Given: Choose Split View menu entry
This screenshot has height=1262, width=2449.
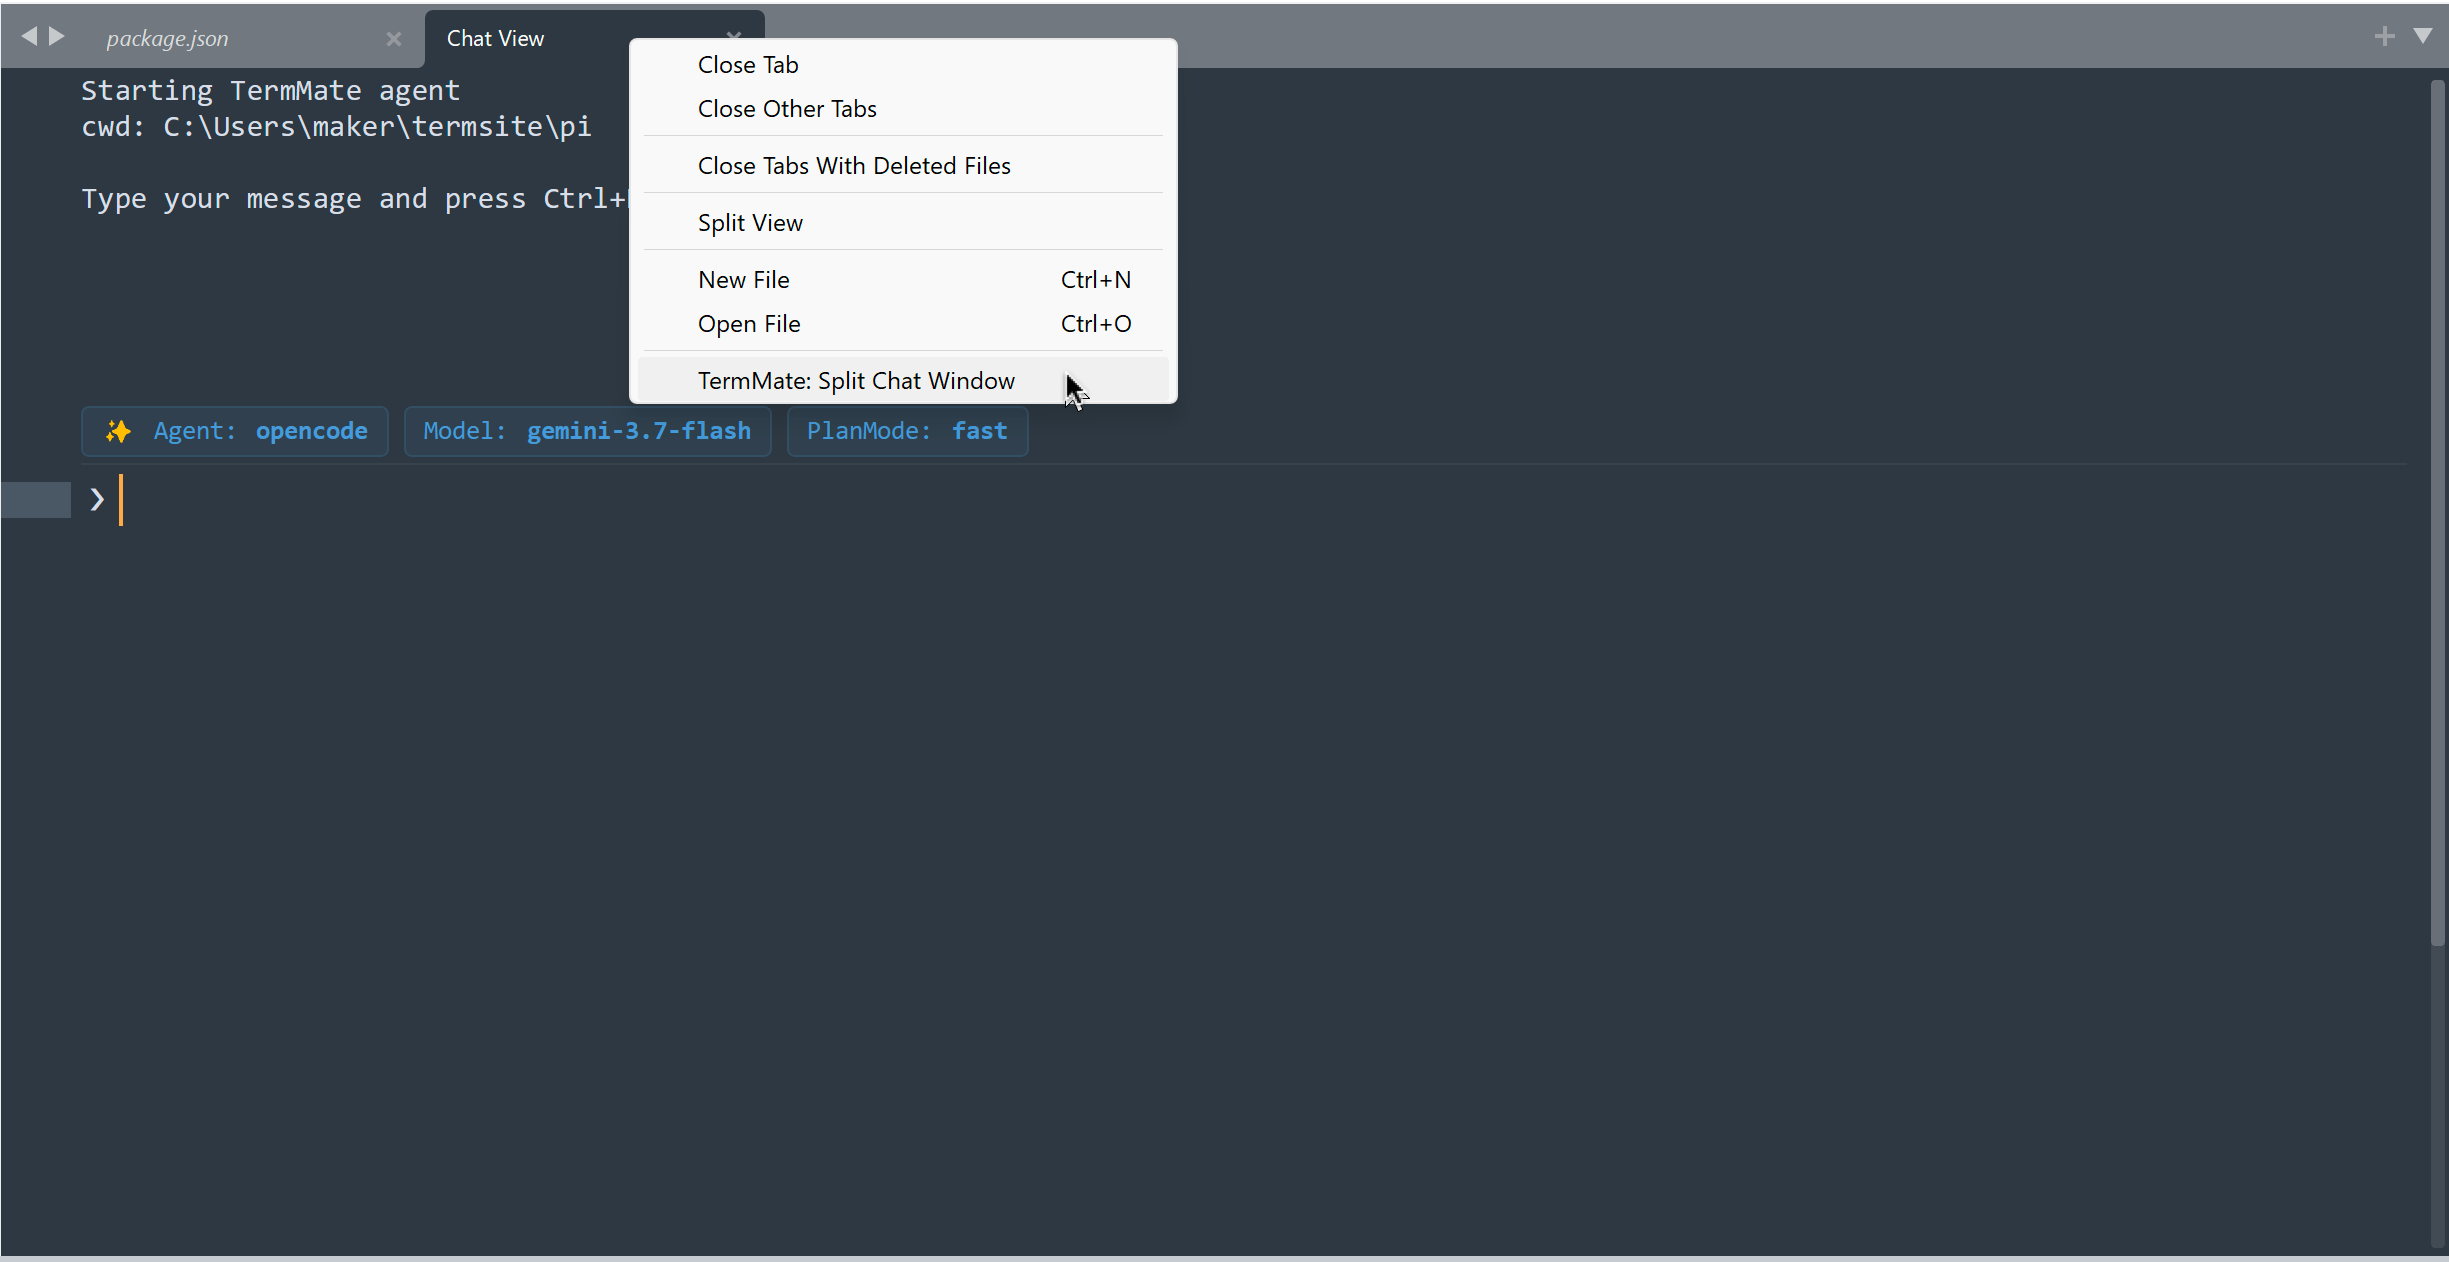Looking at the screenshot, I should click(903, 223).
